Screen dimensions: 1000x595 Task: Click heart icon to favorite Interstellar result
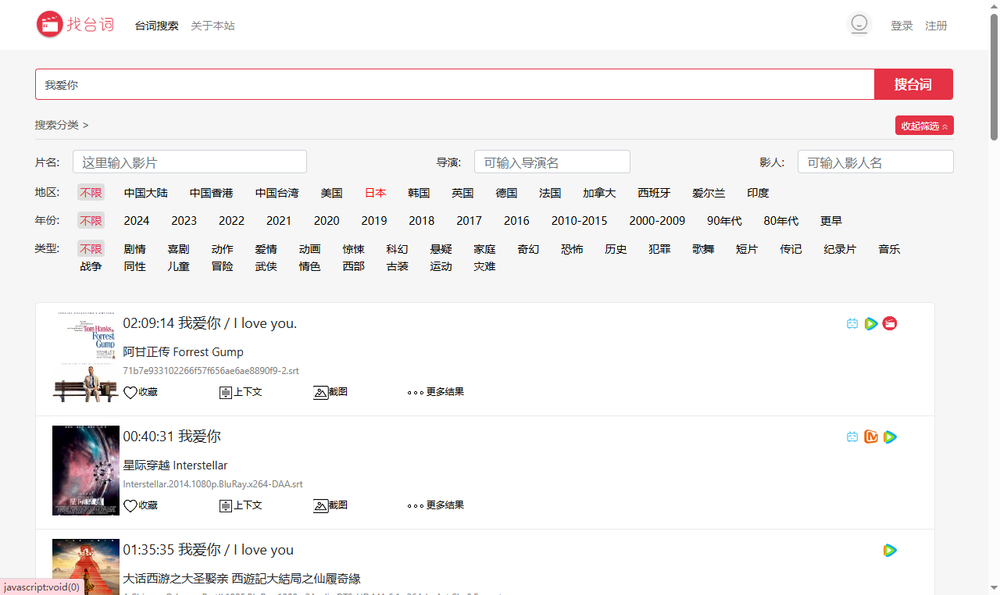point(130,505)
